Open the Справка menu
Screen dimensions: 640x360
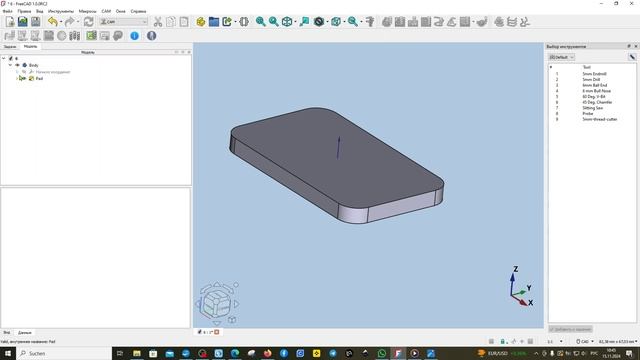tap(138, 11)
